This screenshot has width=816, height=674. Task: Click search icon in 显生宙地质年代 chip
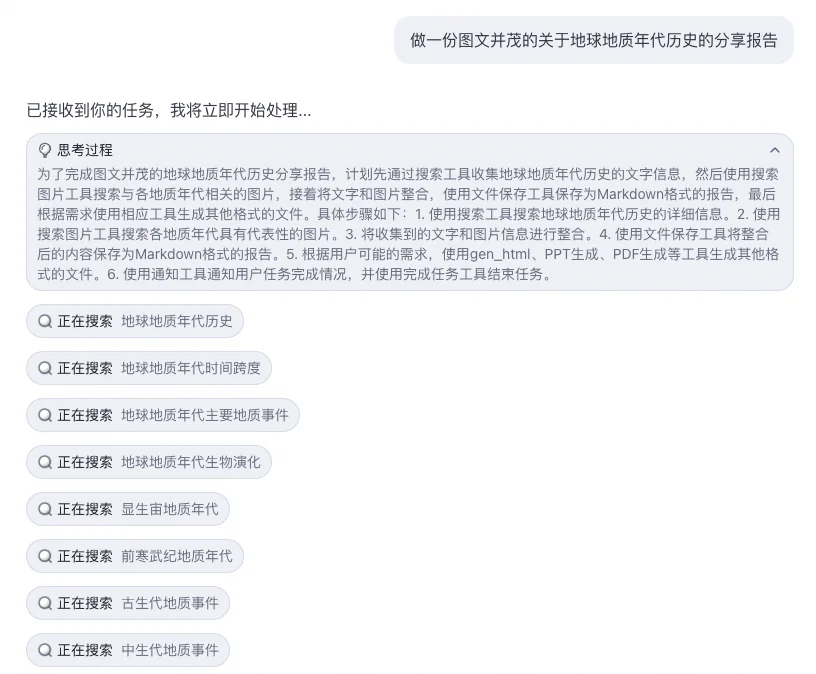(45, 509)
